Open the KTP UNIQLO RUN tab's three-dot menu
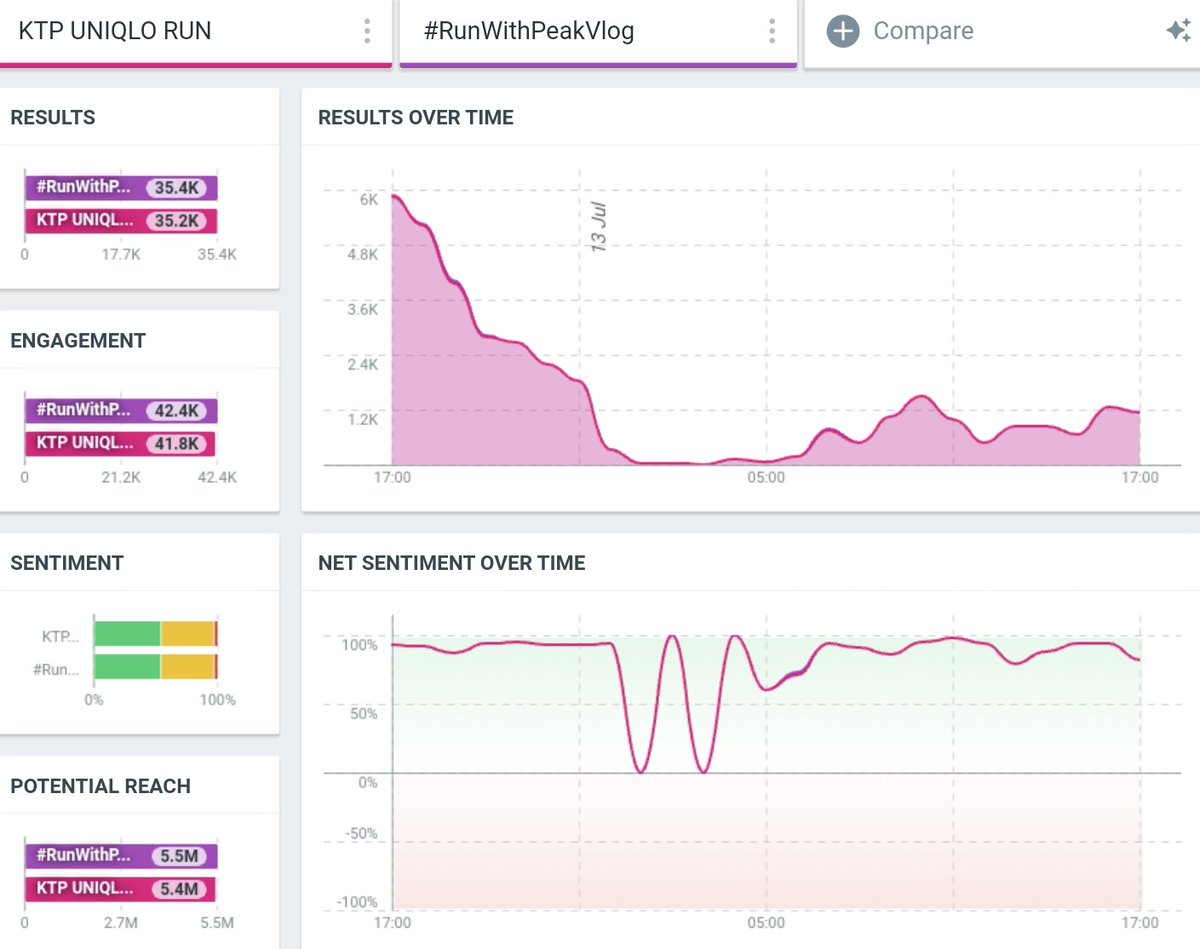Screen dimensions: 1200x949 click(368, 31)
